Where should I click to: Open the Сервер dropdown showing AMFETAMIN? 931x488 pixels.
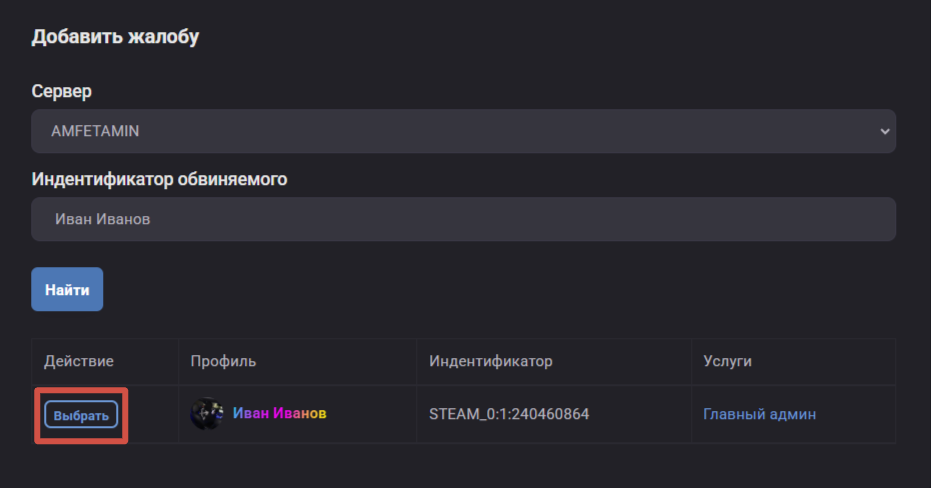pos(463,131)
